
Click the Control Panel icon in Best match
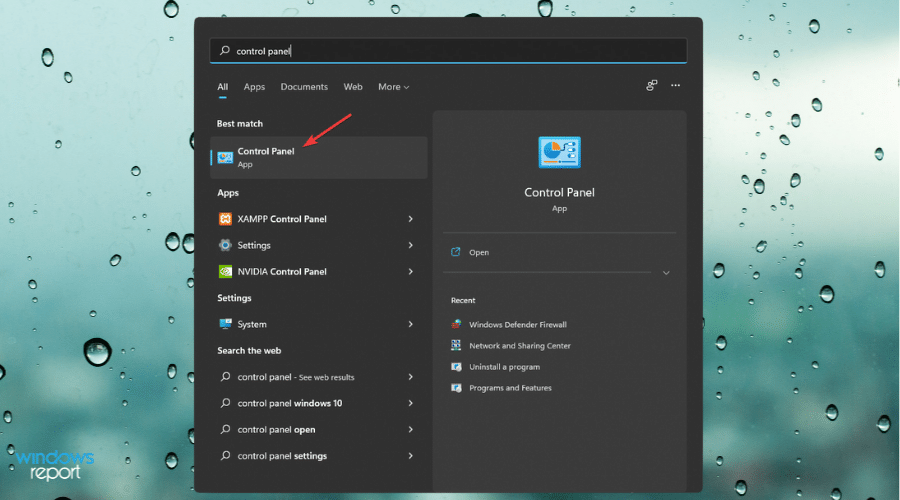click(225, 157)
